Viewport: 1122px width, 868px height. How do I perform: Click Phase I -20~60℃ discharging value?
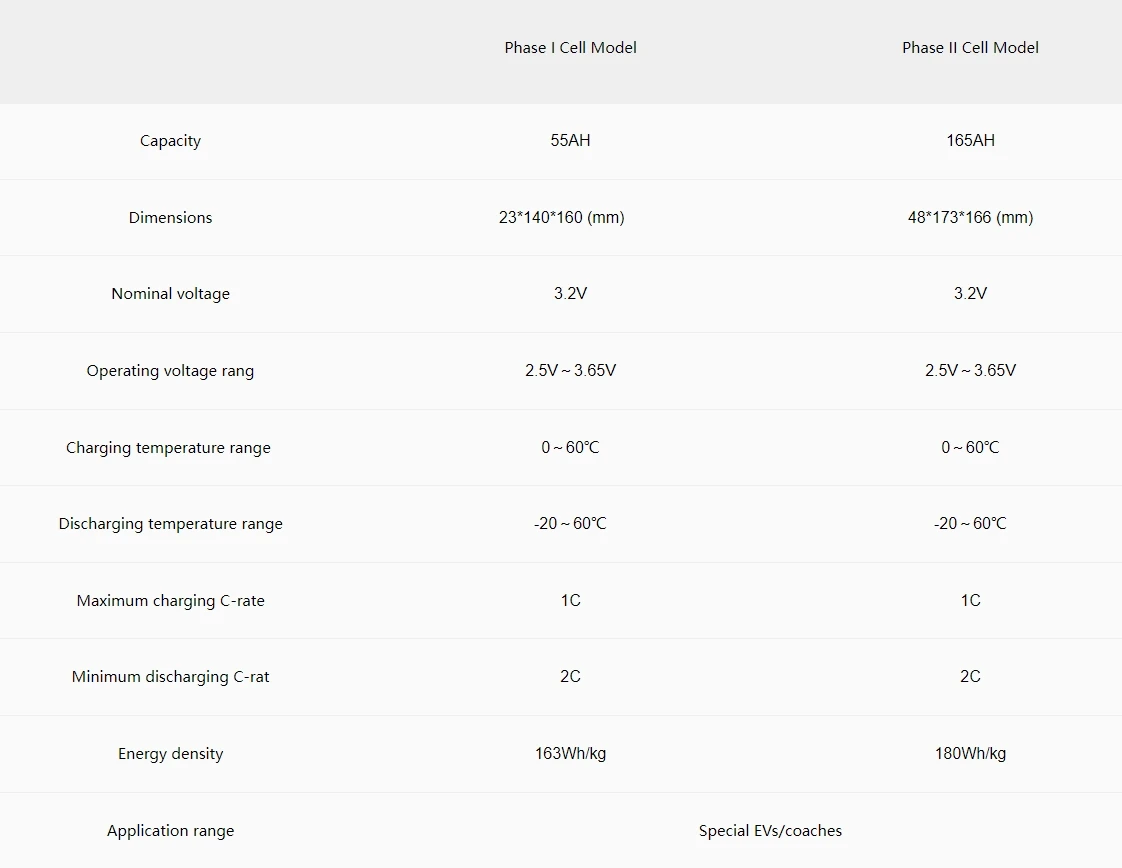pyautogui.click(x=570, y=524)
